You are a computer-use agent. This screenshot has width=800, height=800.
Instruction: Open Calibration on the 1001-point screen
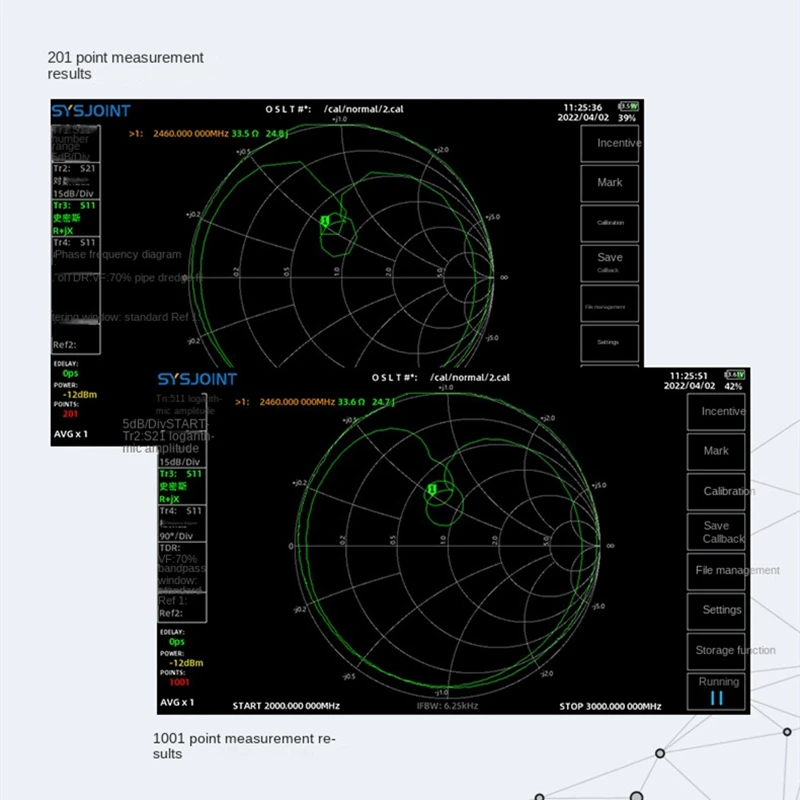(716, 491)
